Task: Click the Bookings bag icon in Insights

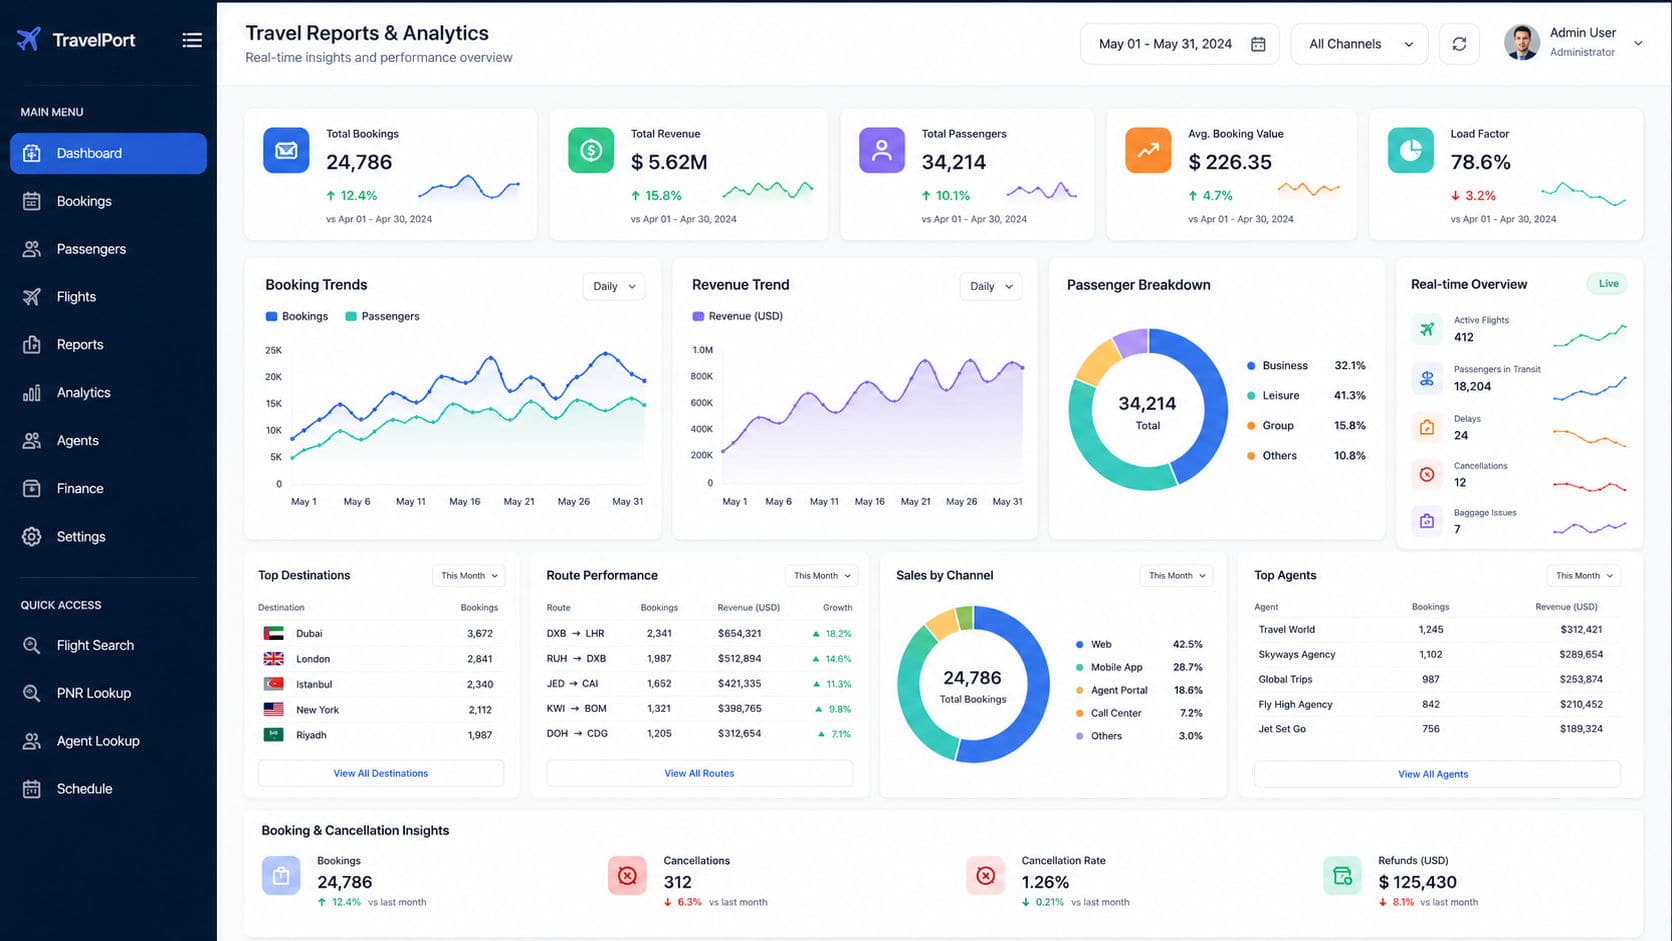Action: point(281,875)
